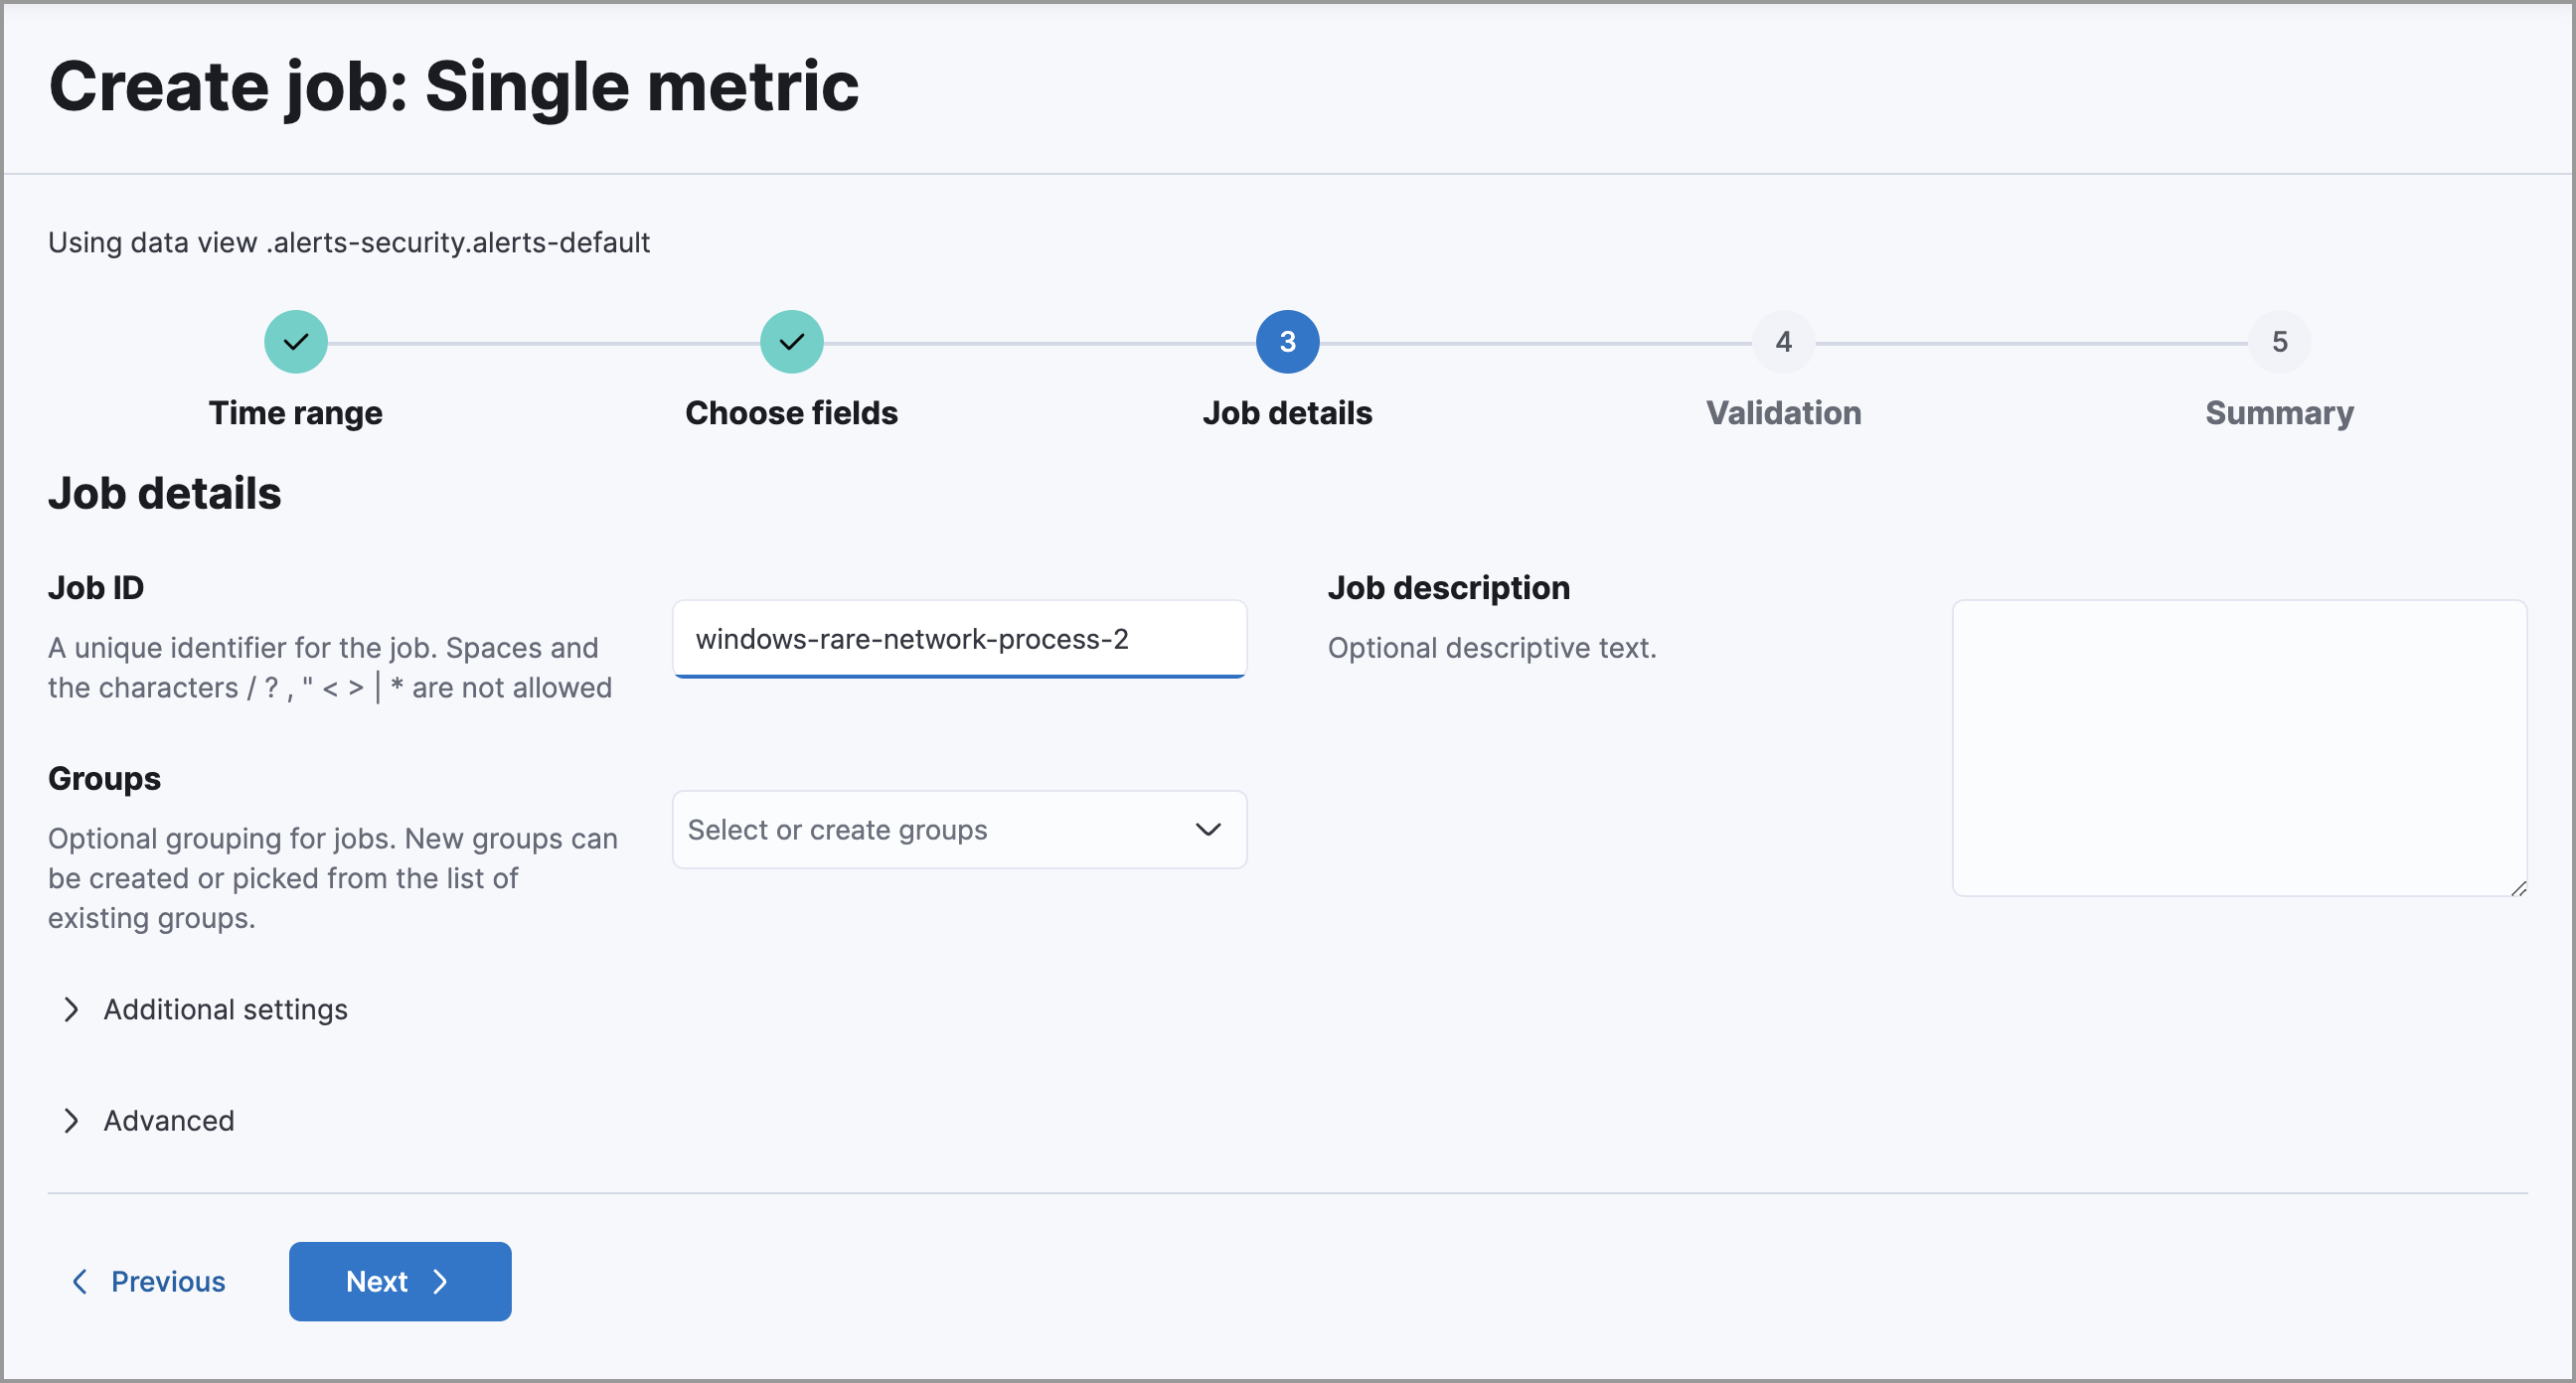Click the step 5 Summary circle
Viewport: 2576px width, 1383px height.
coord(2280,341)
